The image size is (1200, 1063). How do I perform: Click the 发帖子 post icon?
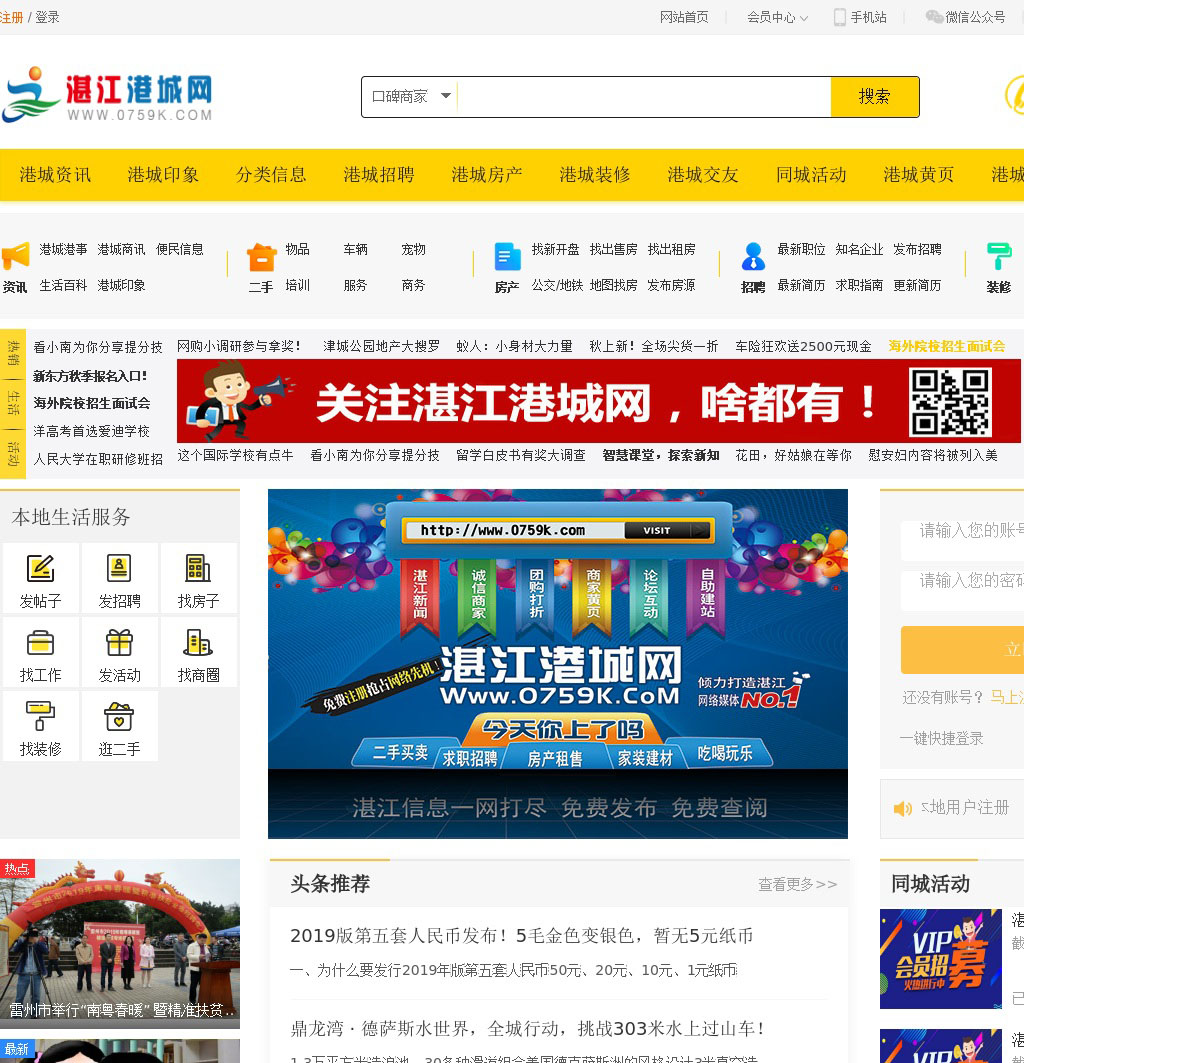pyautogui.click(x=40, y=568)
